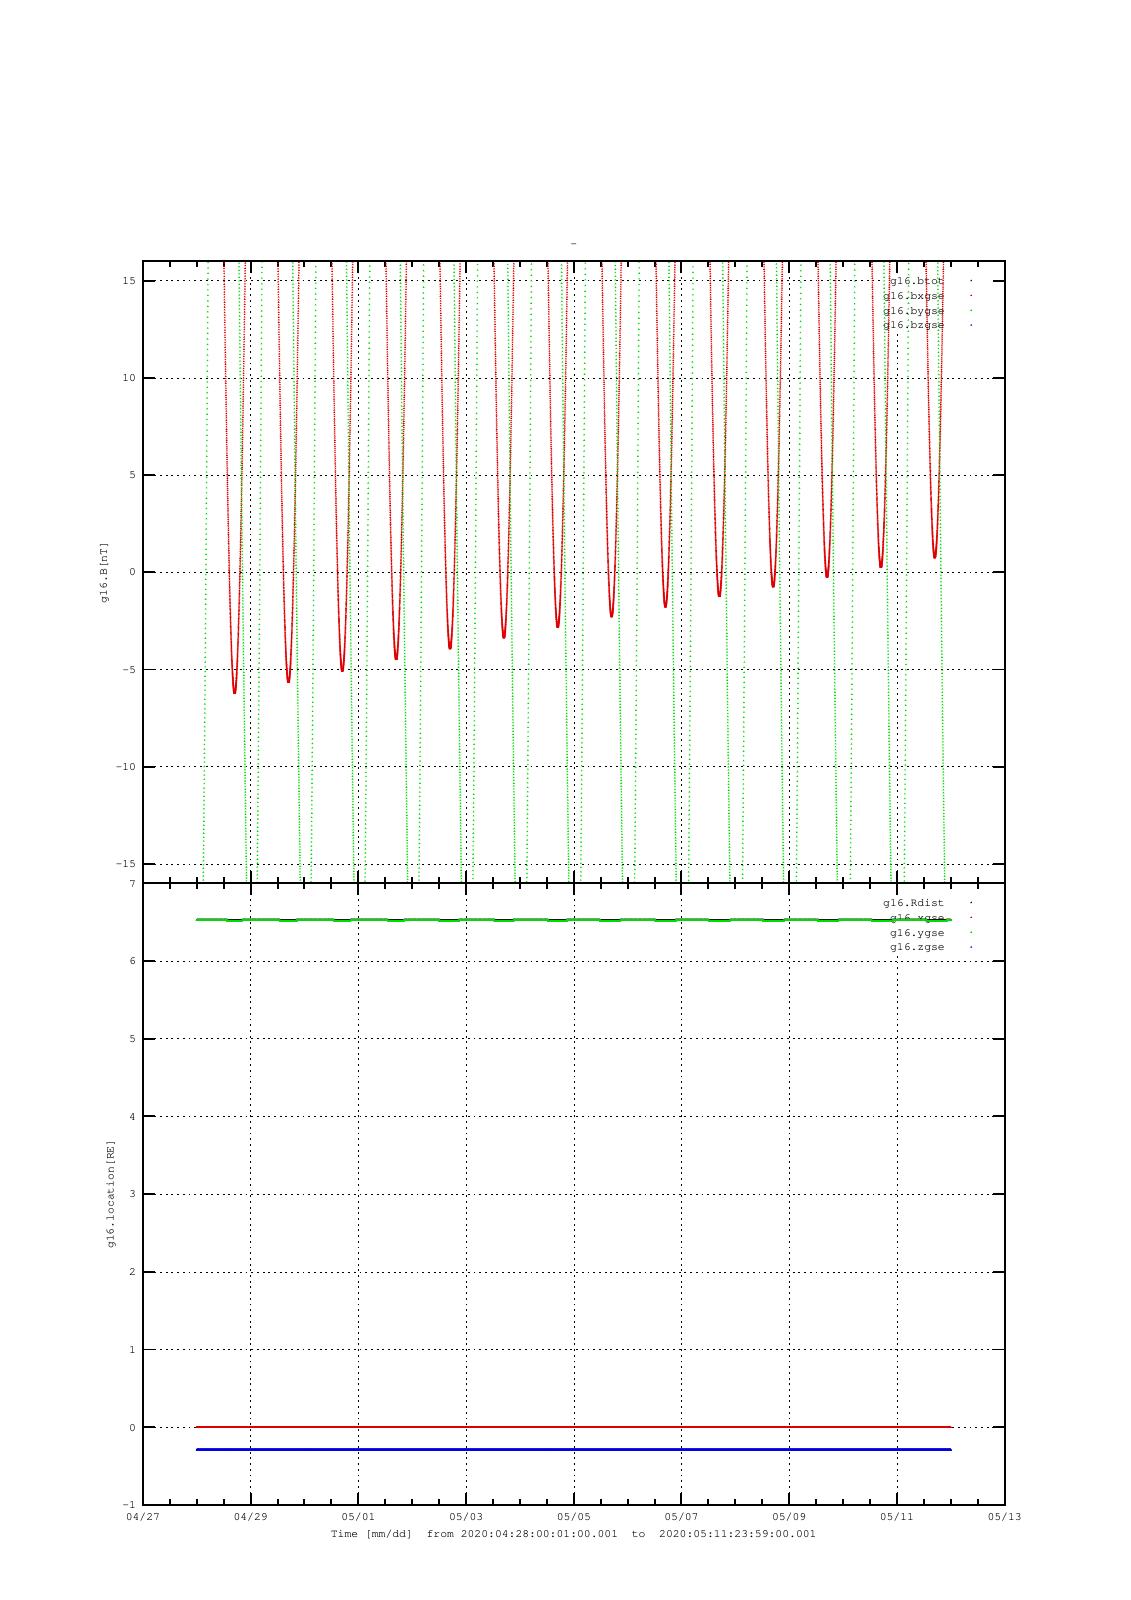Click the red xgse line at zero
The image size is (1131, 1600).
[574, 1427]
